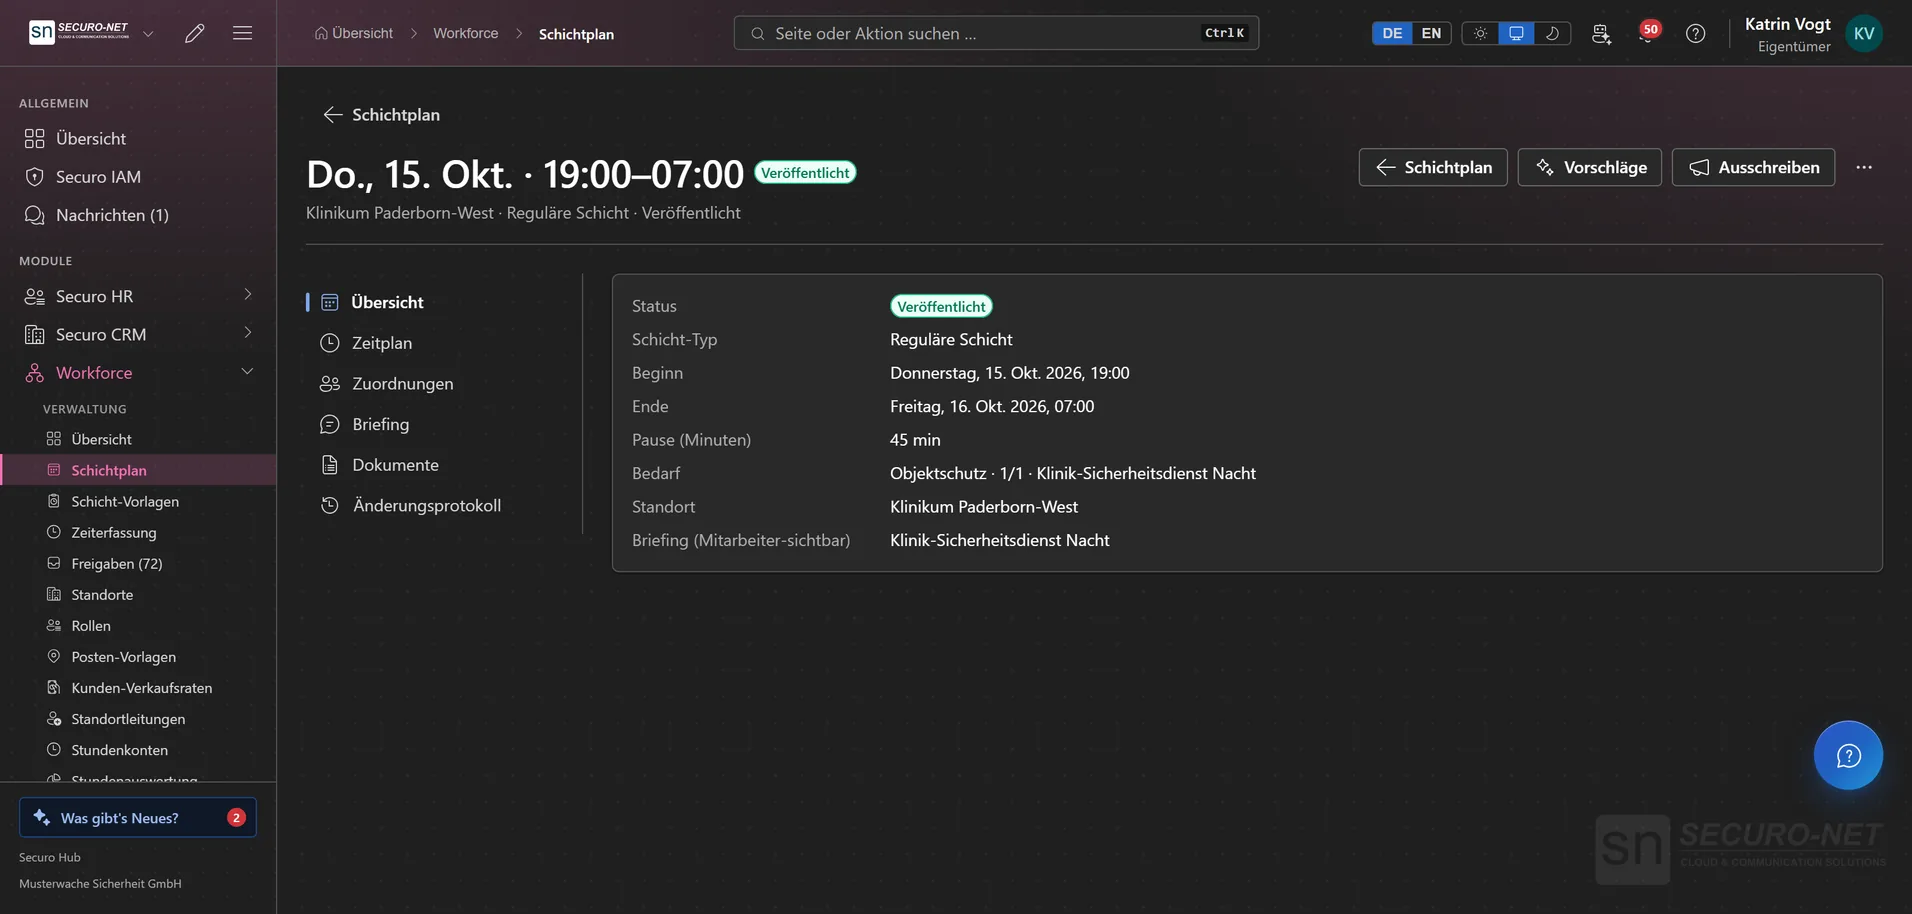This screenshot has height=914, width=1912.
Task: Click the Securo-Net logo
Action: (x=80, y=32)
